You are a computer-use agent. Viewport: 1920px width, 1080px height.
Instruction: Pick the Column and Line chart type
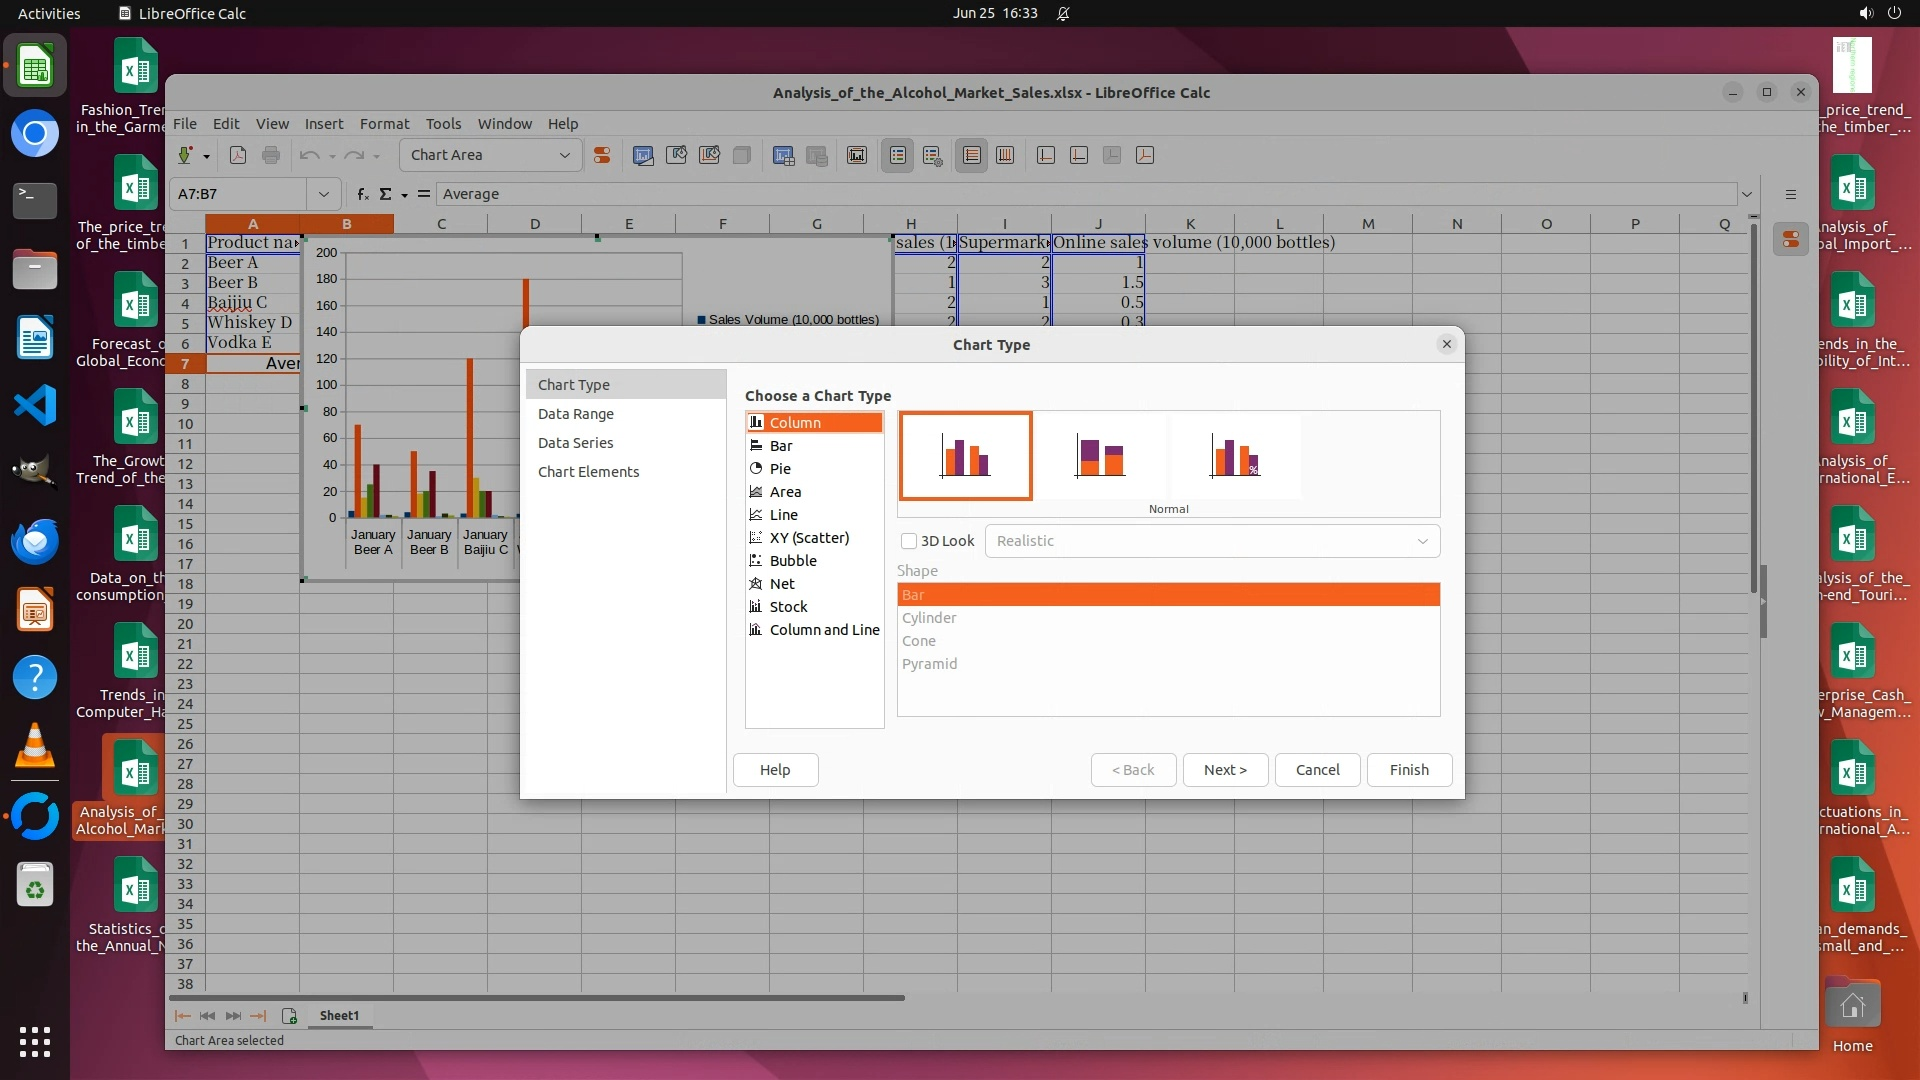(823, 630)
